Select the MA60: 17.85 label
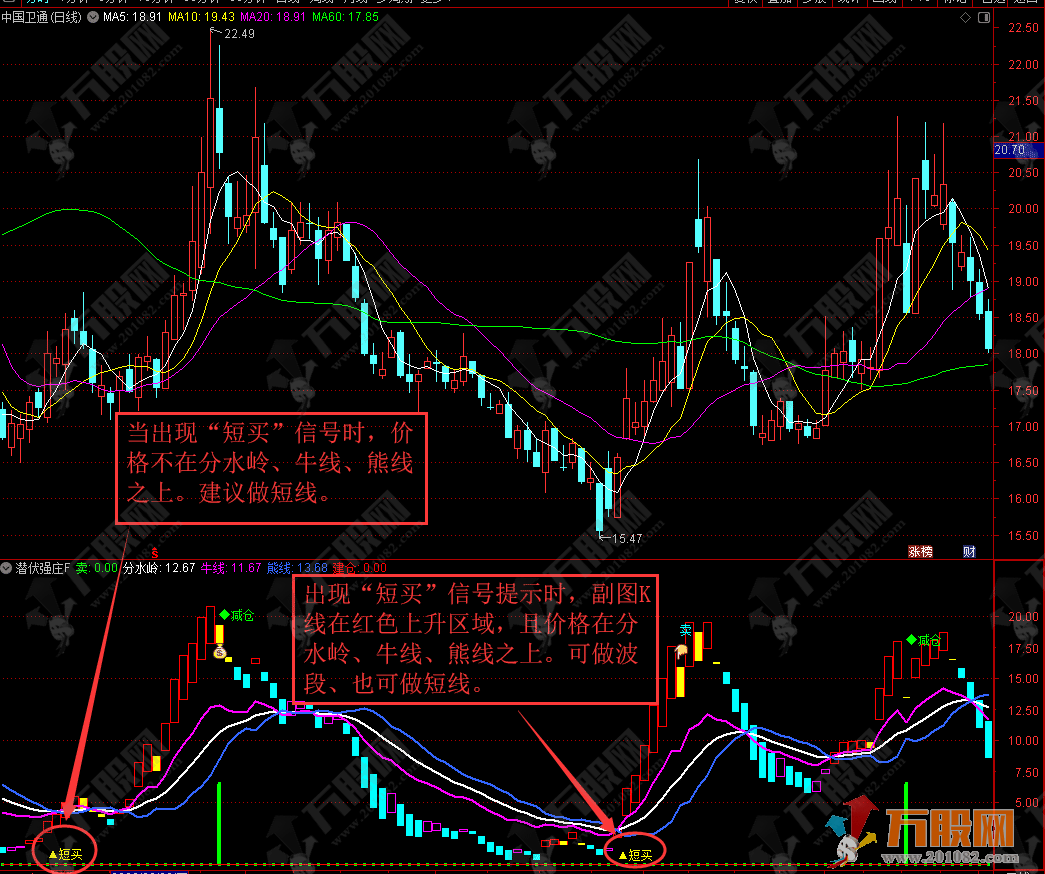 (345, 17)
